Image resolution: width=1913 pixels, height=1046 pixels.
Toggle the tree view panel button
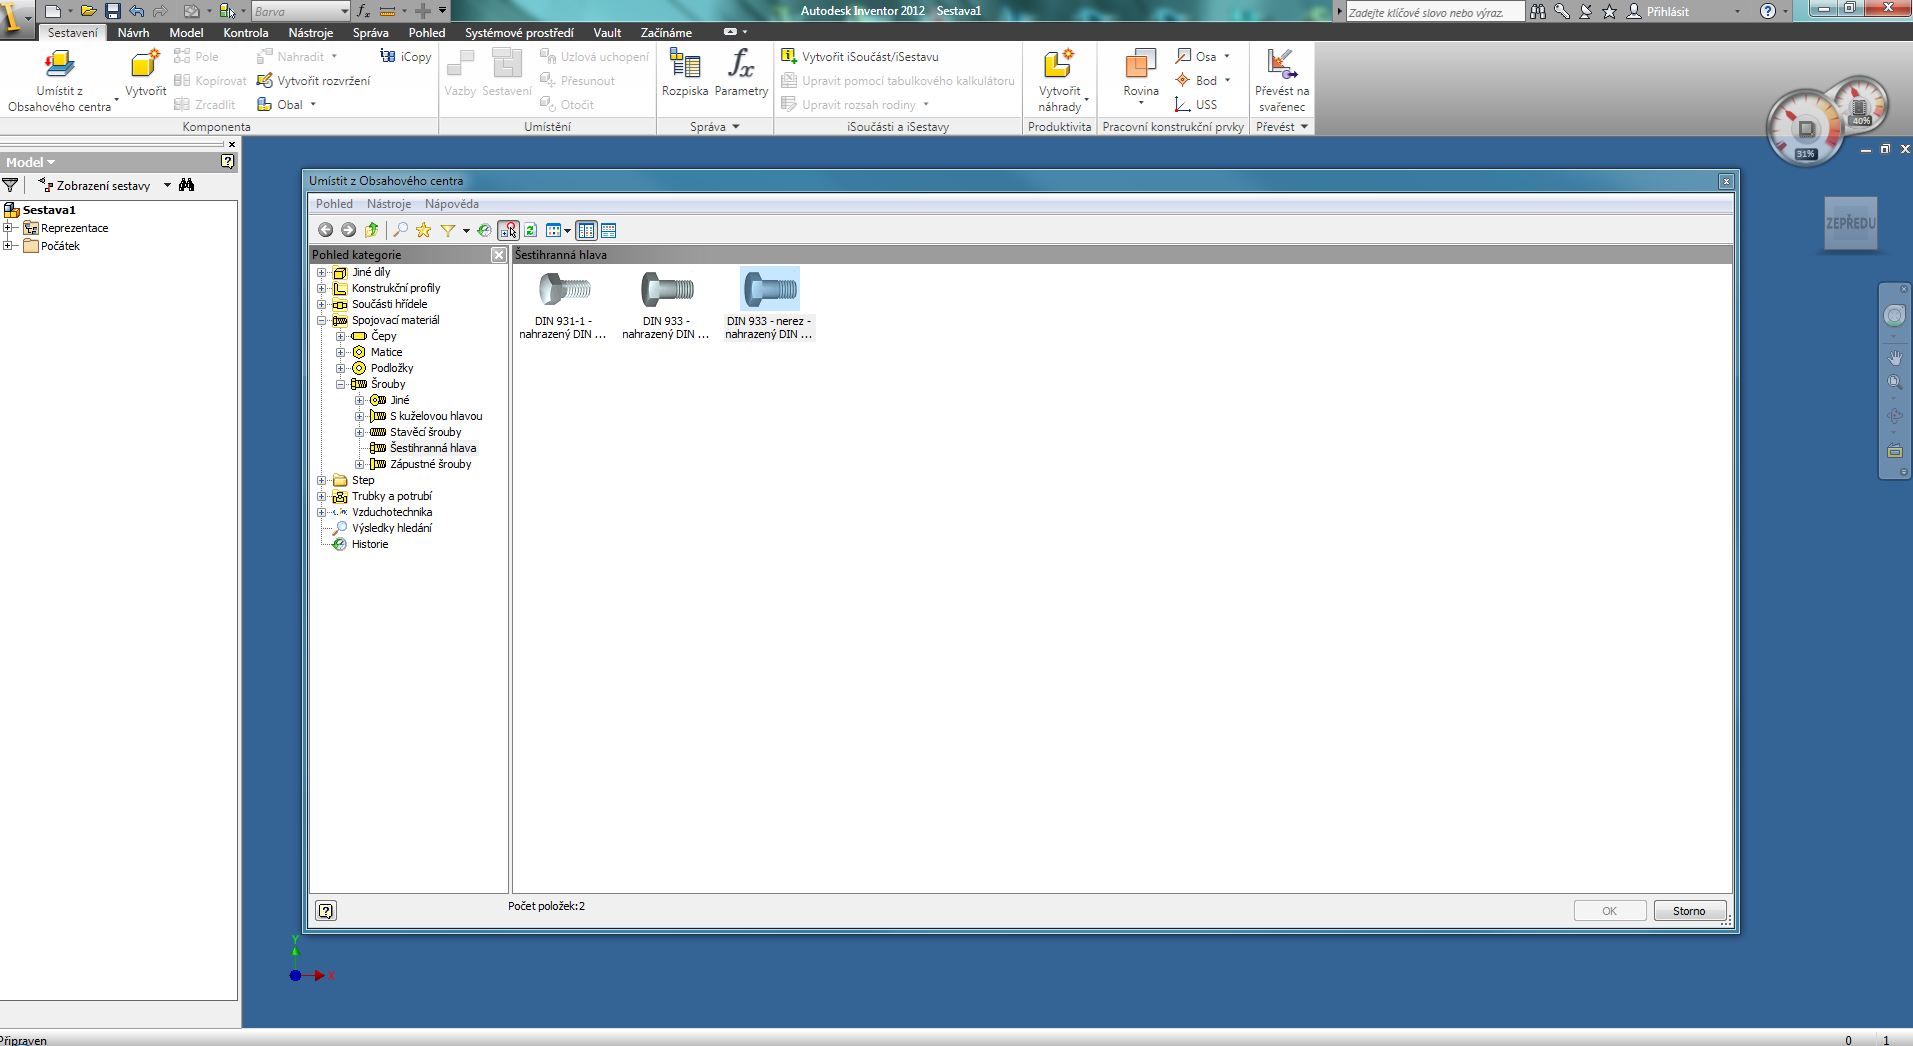point(586,230)
